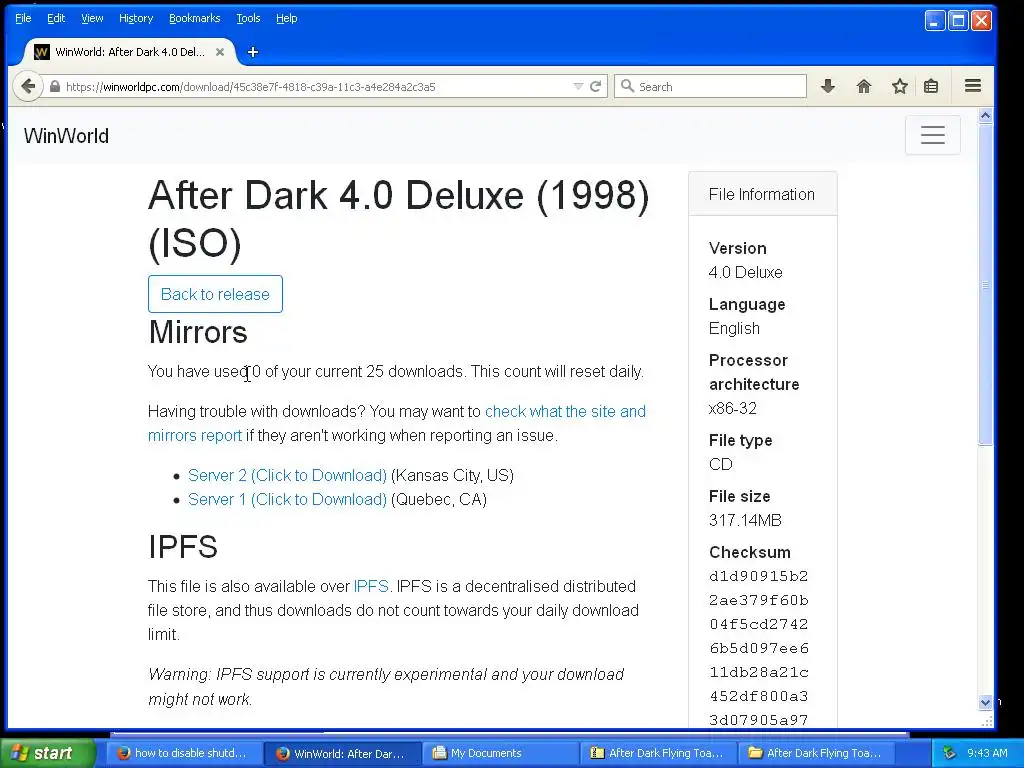This screenshot has height=768, width=1024.
Task: Click the Mirrors heading
Action: tap(198, 332)
